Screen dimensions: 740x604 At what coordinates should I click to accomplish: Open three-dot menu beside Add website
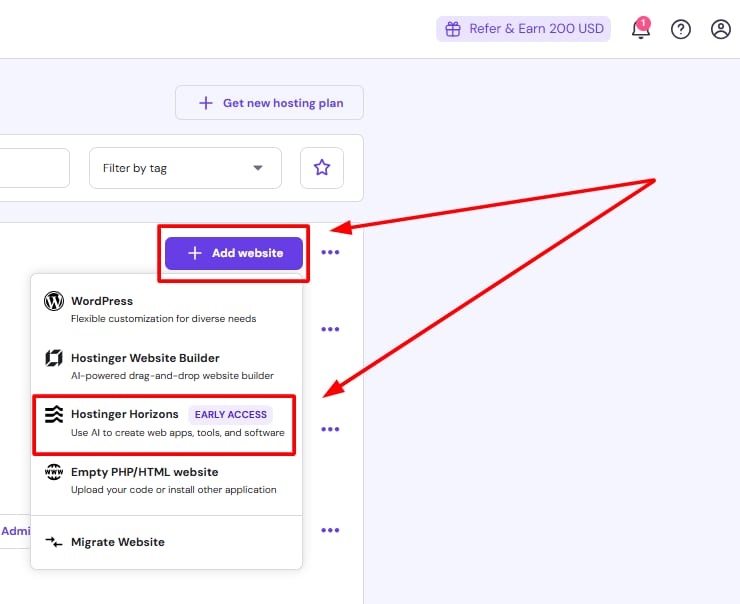pos(331,253)
